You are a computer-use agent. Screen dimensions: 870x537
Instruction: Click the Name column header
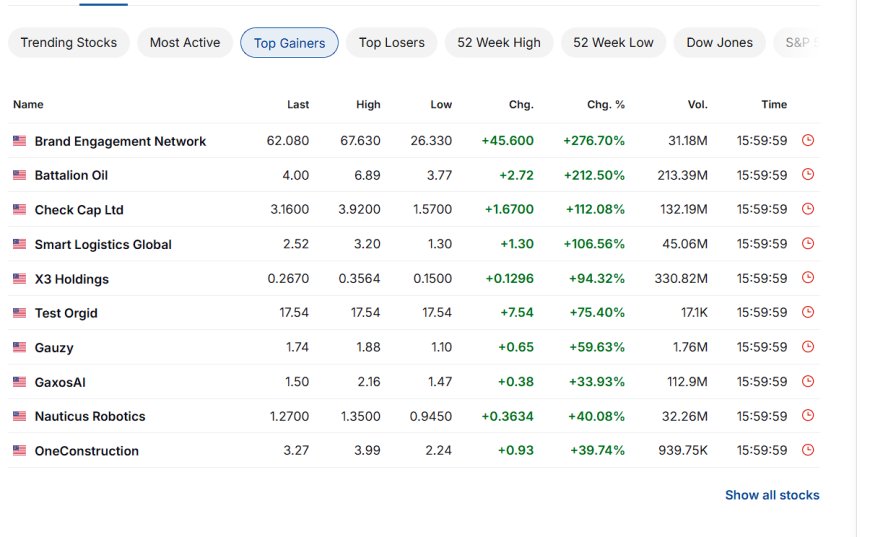28,104
